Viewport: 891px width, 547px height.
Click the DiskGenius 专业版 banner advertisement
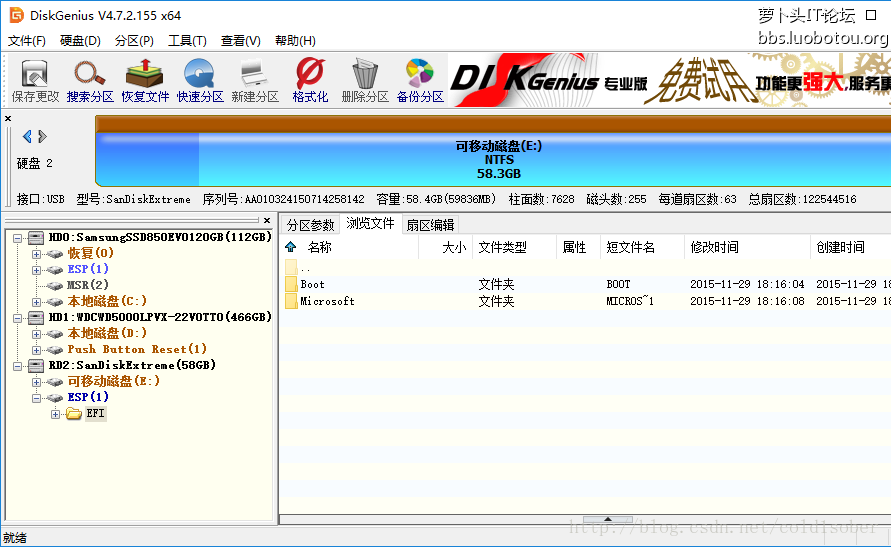click(x=669, y=80)
